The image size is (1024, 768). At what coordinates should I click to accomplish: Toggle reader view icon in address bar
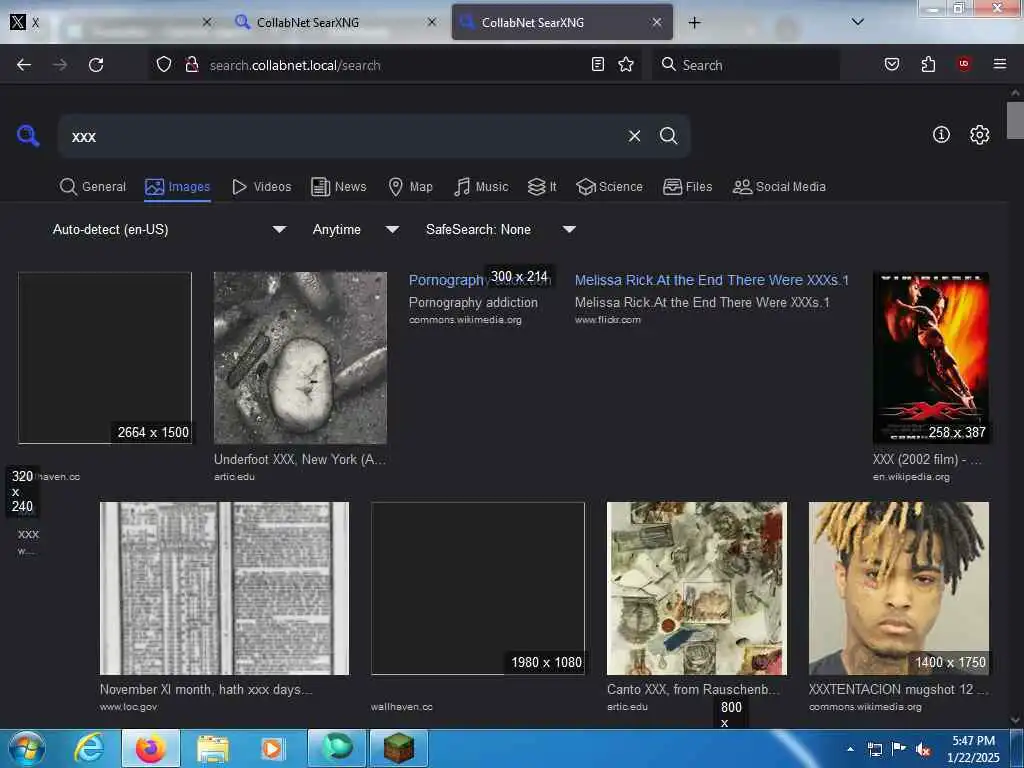[x=598, y=64]
